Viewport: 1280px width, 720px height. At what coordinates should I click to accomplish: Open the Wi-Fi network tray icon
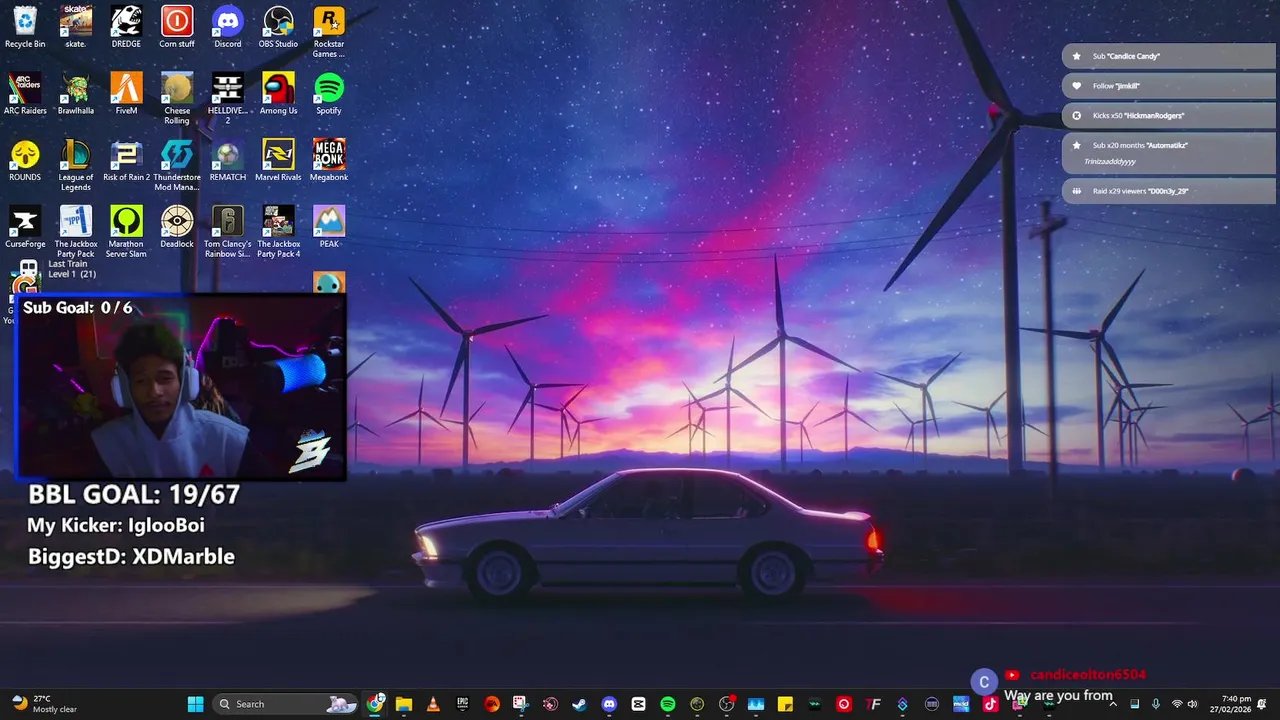coord(1177,704)
